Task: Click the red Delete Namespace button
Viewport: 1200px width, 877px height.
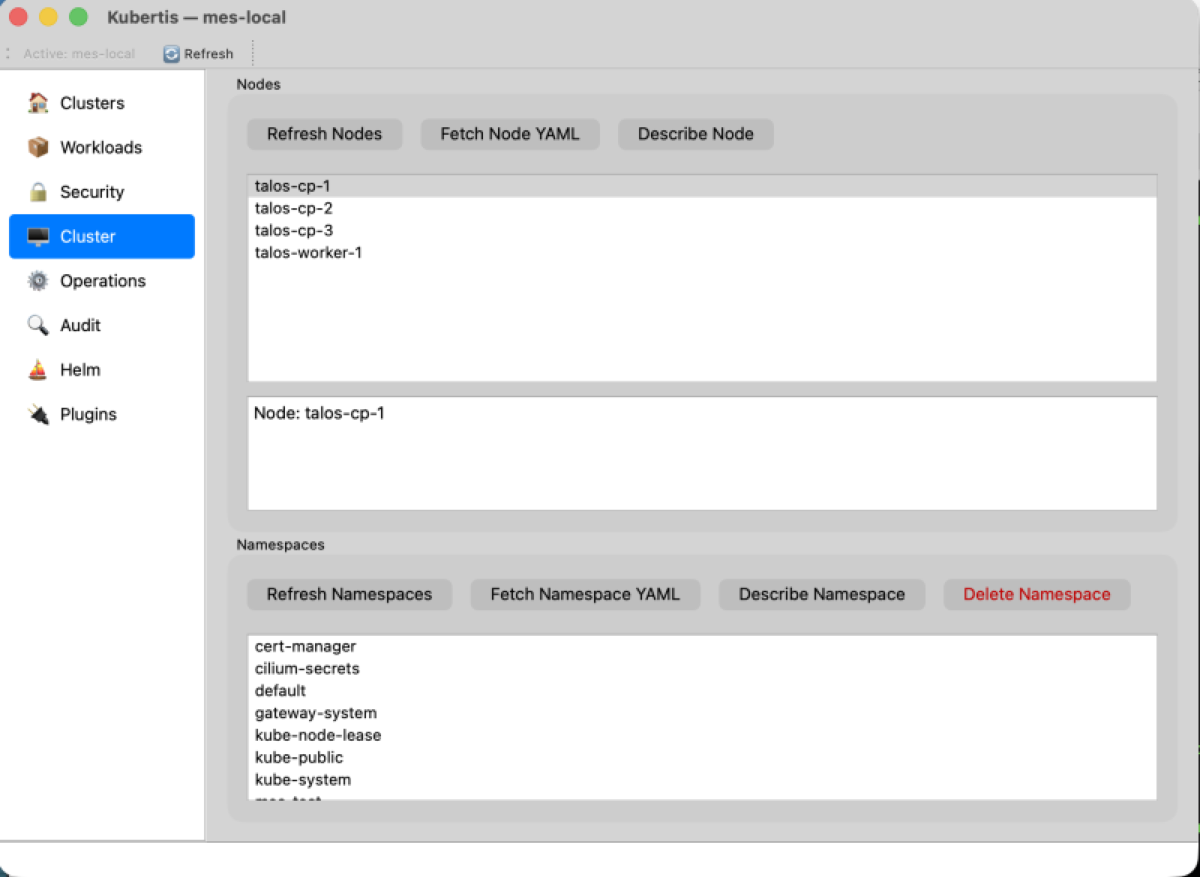Action: coord(1037,594)
